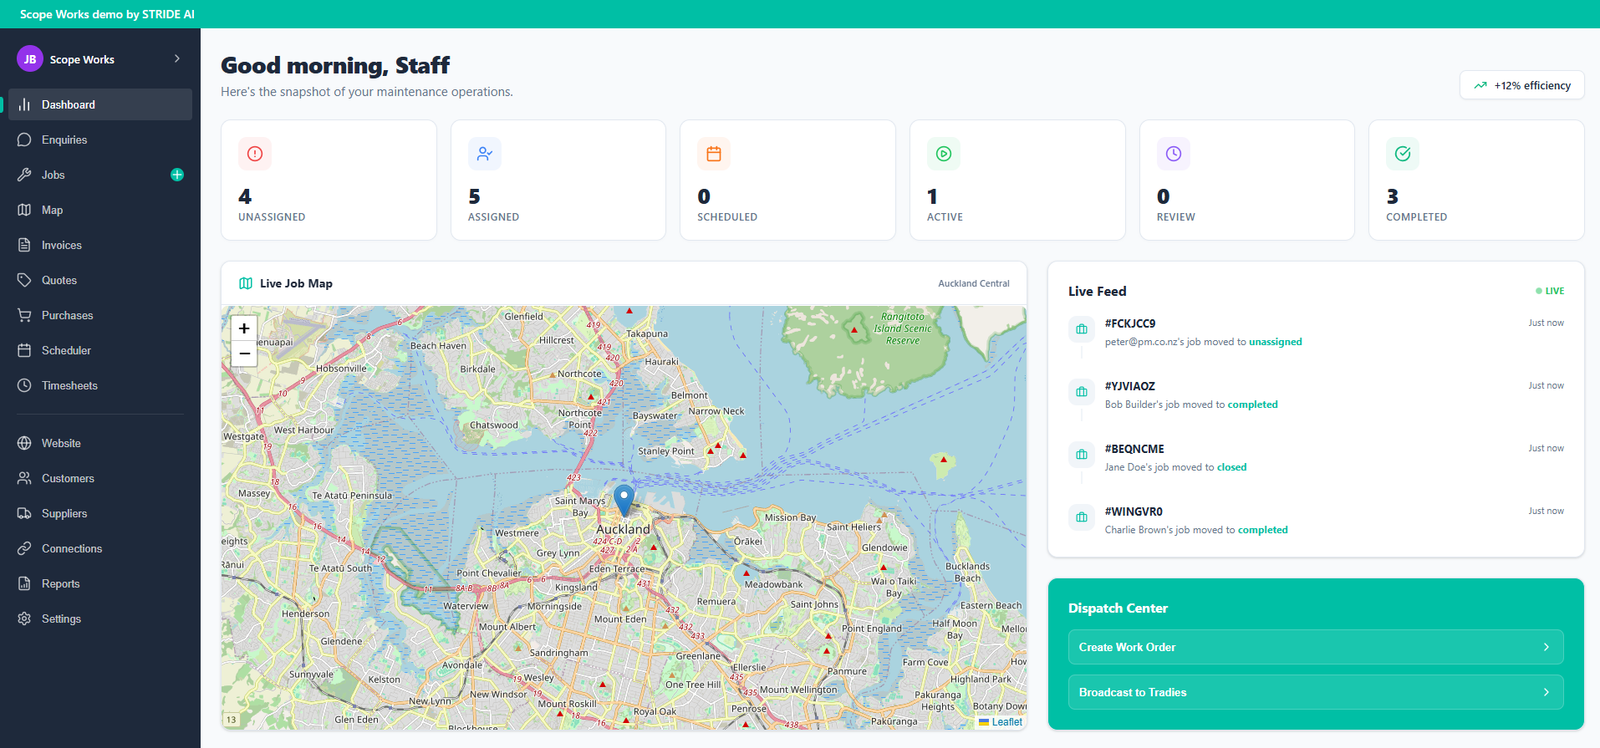
Task: Add a new job with green plus icon
Action: 177,175
